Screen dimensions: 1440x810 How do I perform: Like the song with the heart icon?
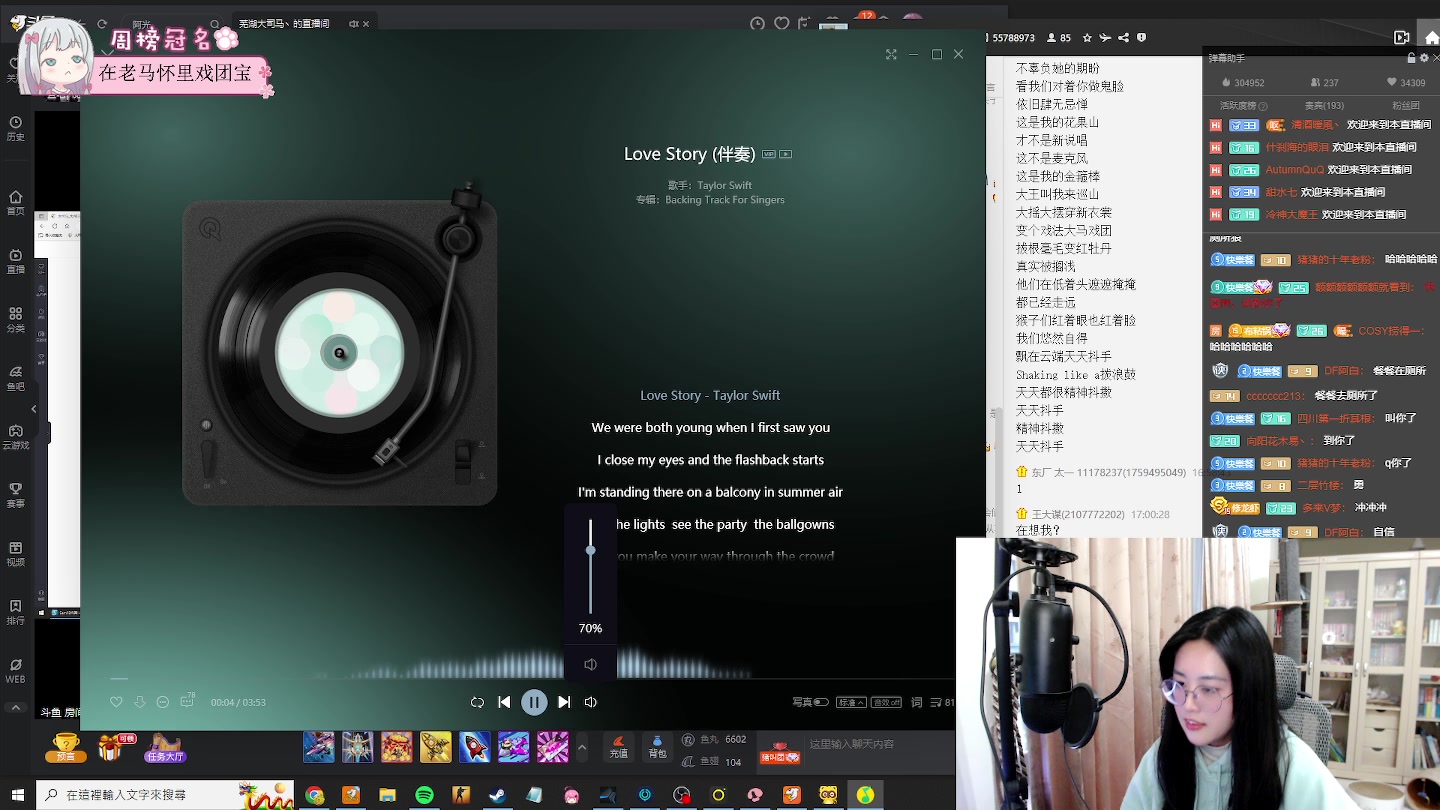pyautogui.click(x=116, y=702)
